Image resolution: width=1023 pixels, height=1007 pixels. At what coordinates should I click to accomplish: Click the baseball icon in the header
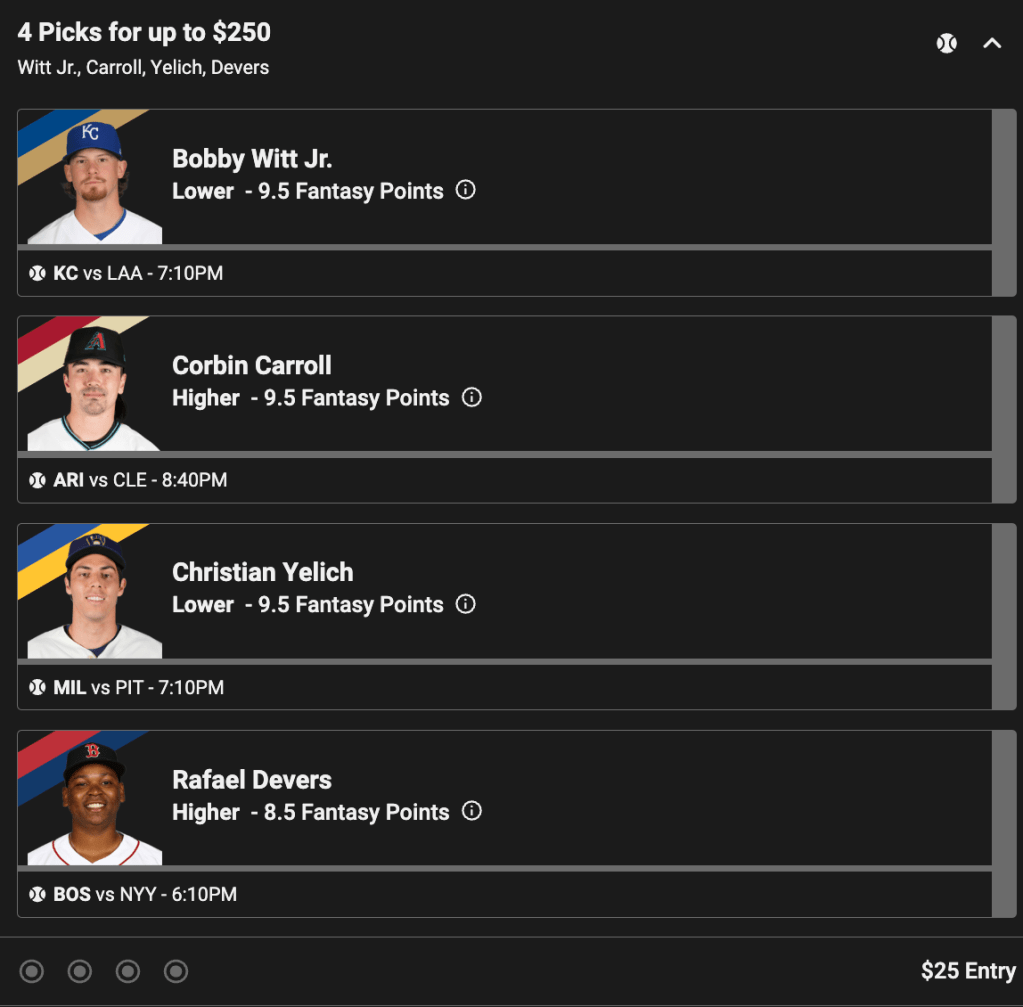pyautogui.click(x=946, y=43)
